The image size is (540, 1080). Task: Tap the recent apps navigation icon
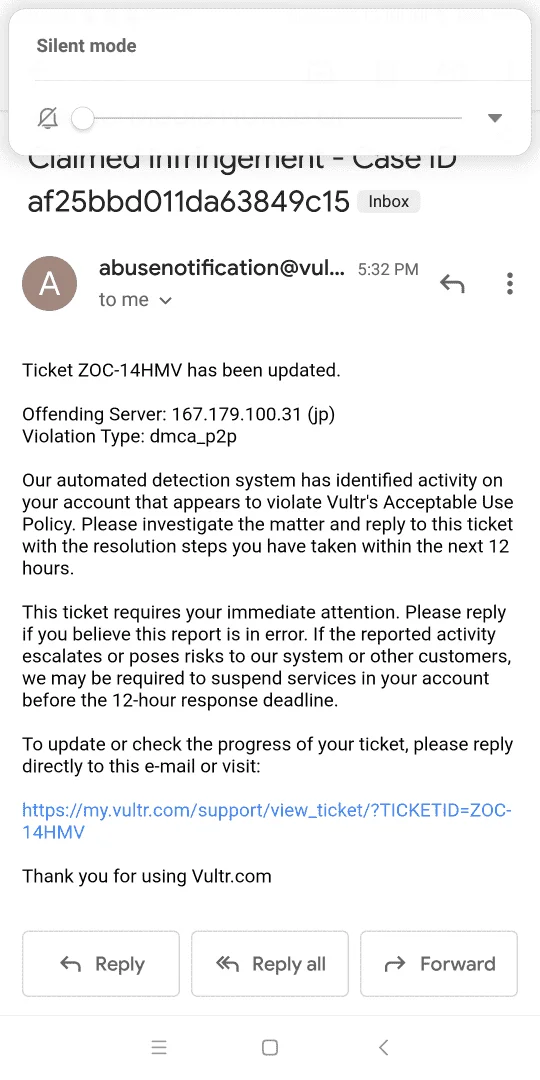159,1048
